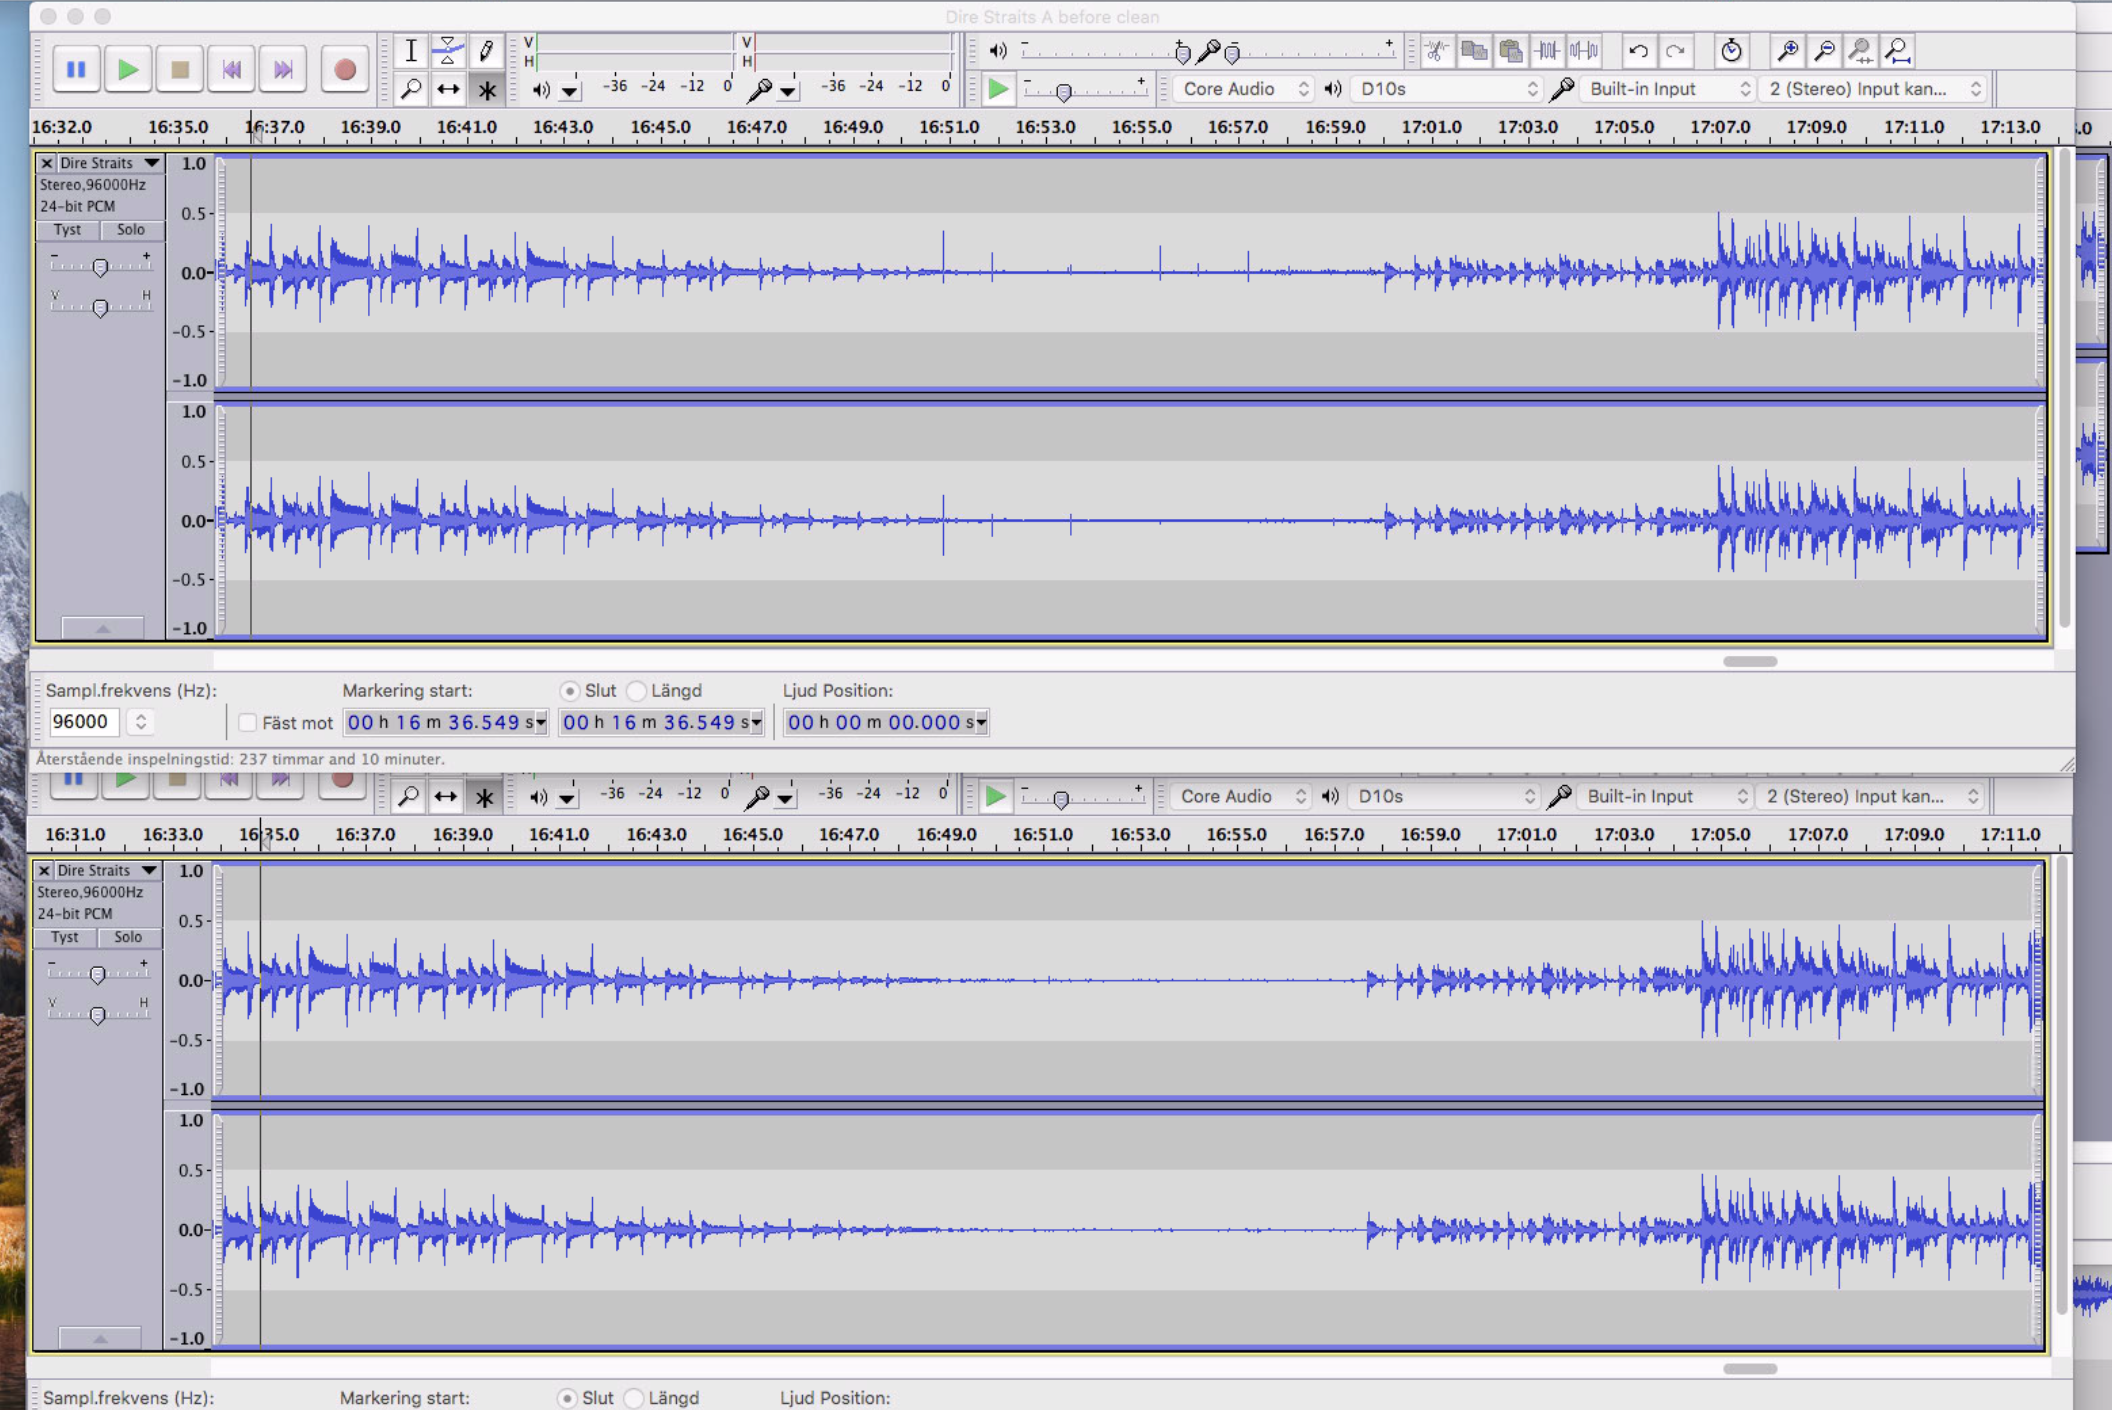The width and height of the screenshot is (2112, 1410).
Task: Select the Zoom tool in the tools toolbar
Action: click(x=410, y=89)
